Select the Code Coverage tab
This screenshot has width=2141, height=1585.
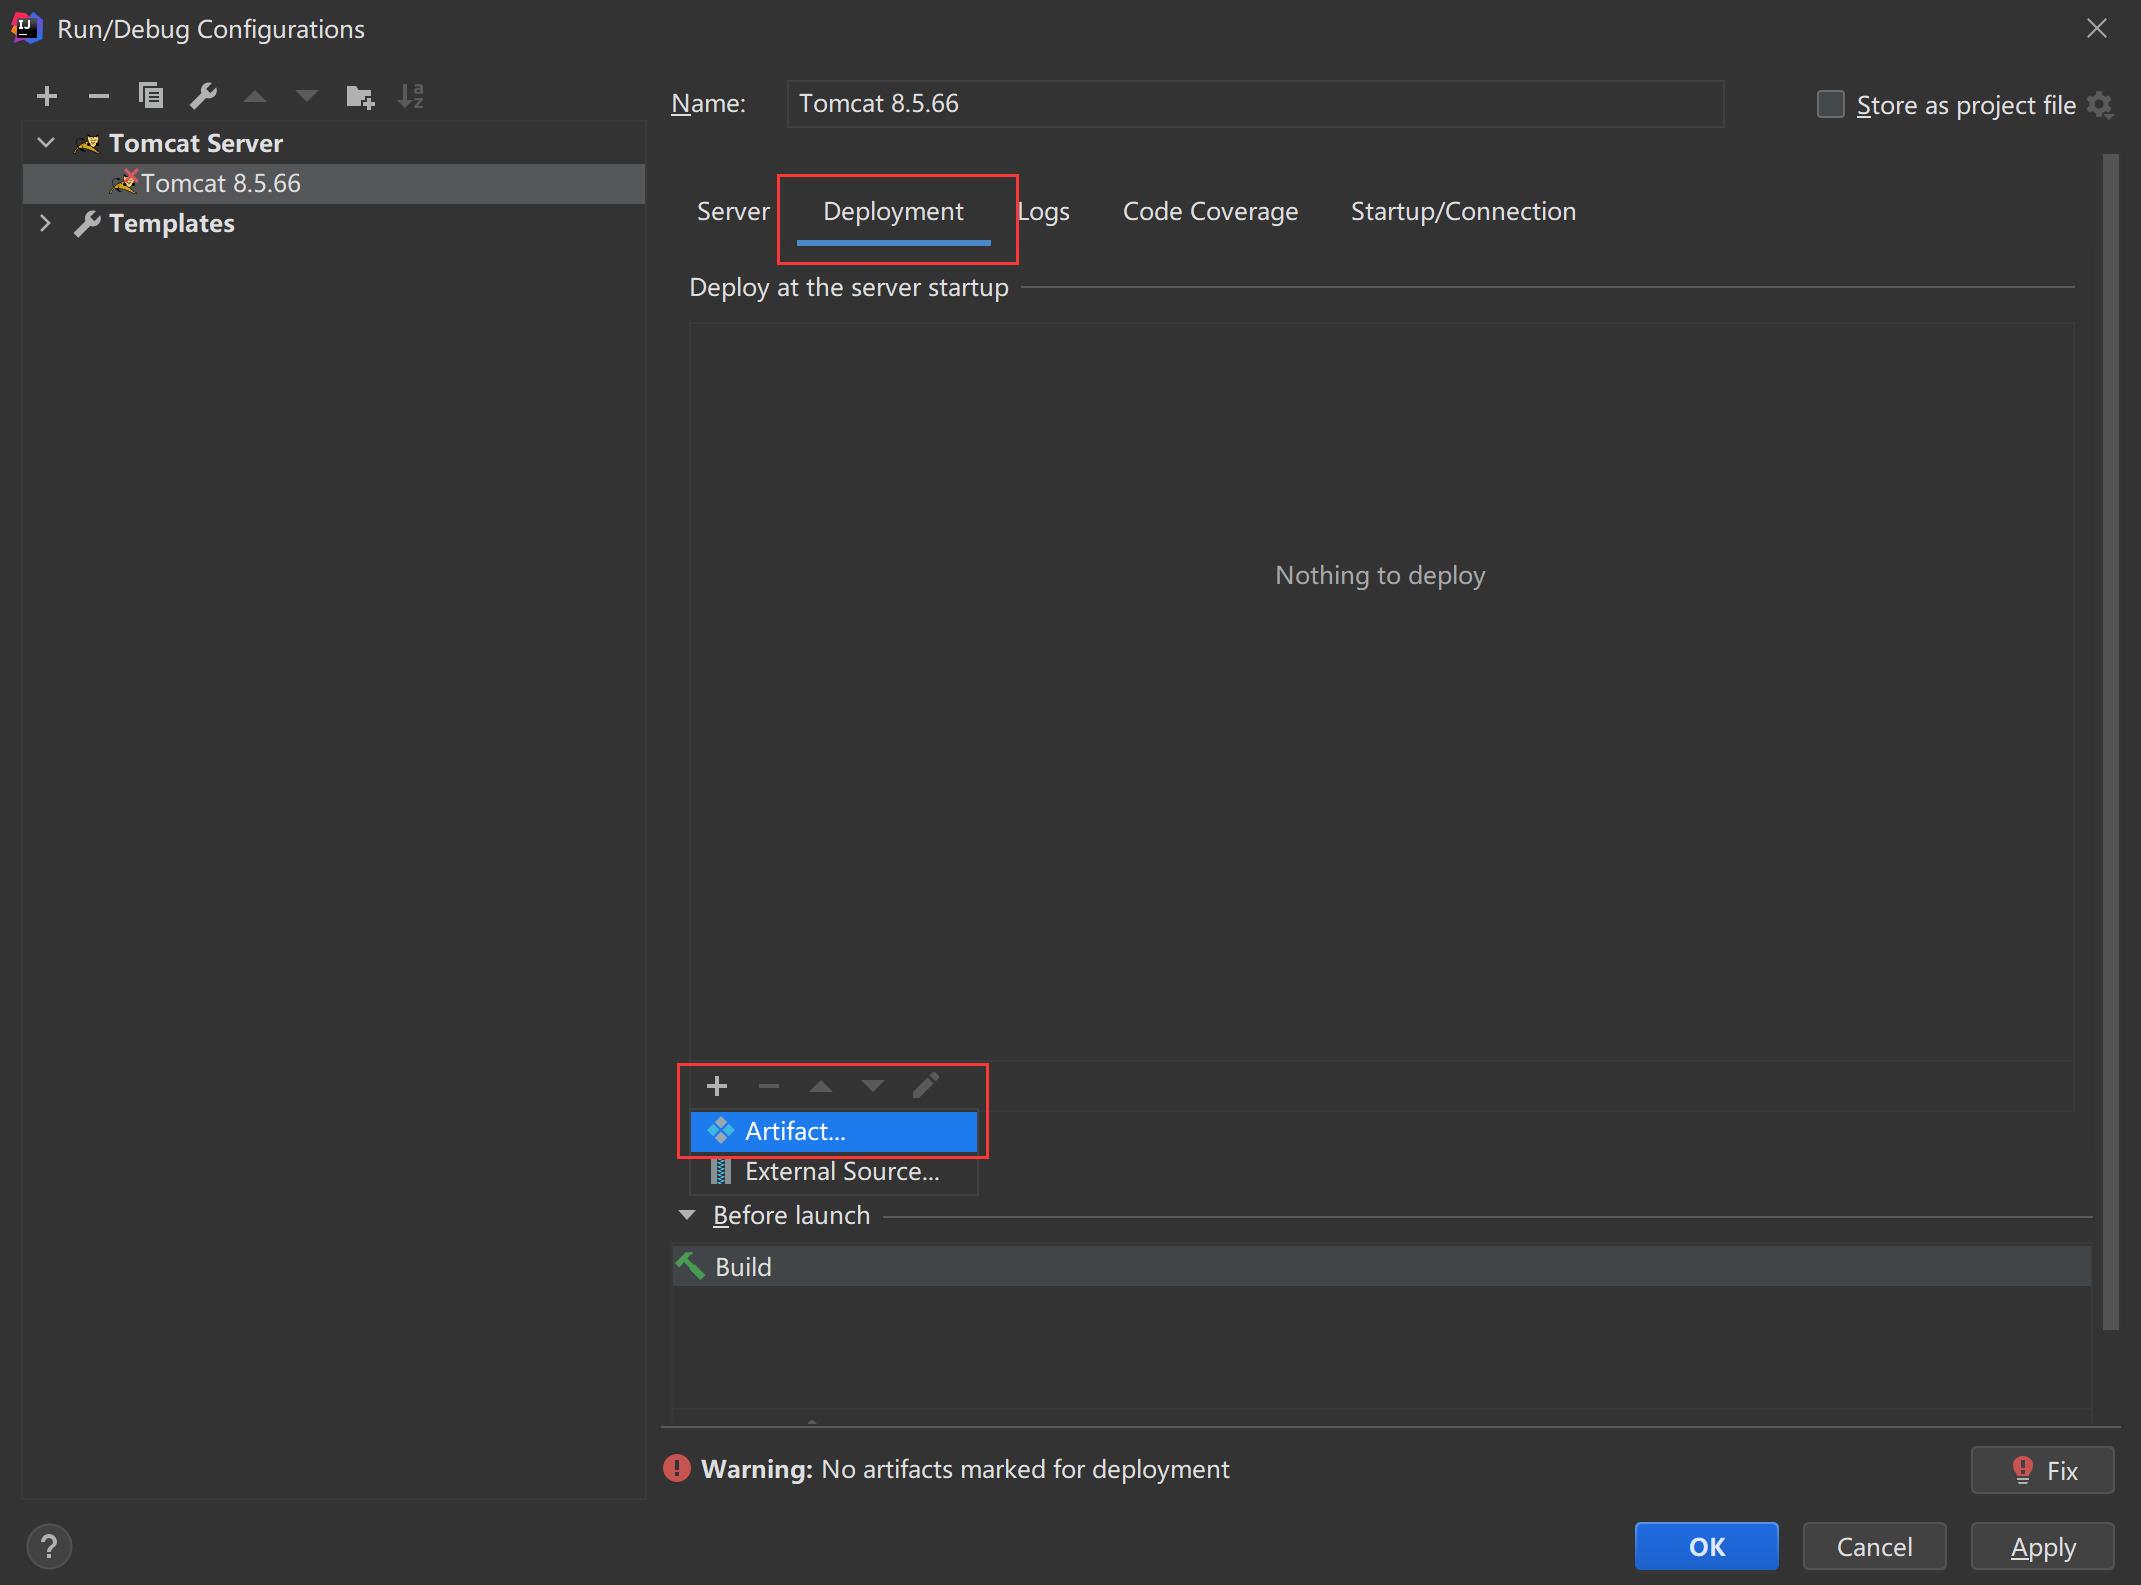[1209, 210]
